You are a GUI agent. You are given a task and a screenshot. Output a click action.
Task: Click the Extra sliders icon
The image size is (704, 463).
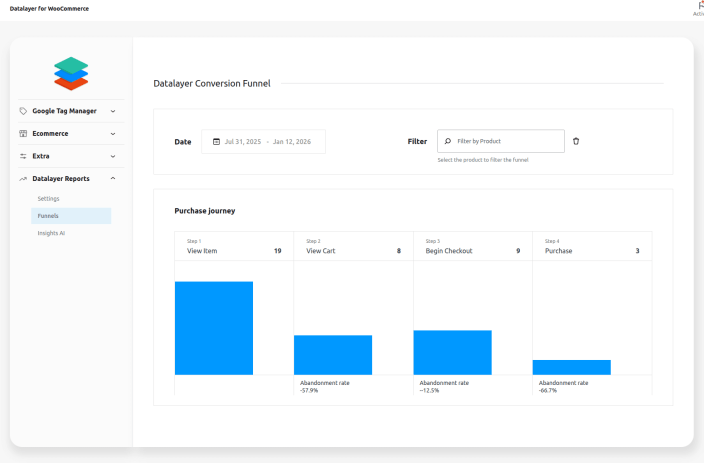23,156
